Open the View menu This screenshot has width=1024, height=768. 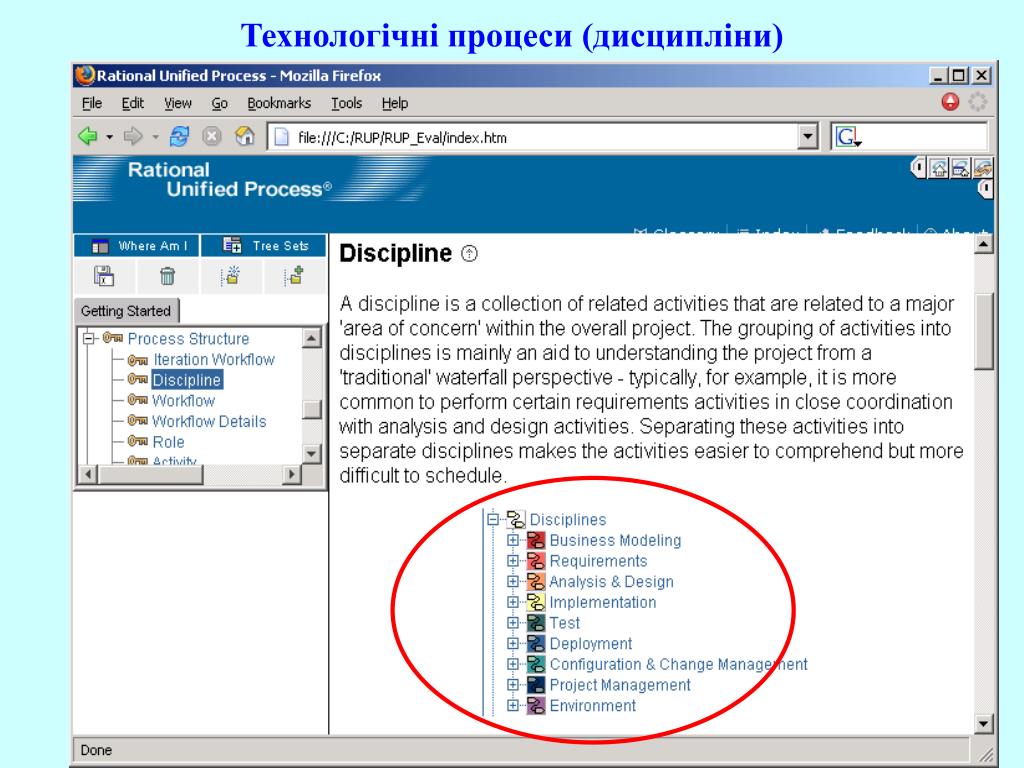(x=178, y=103)
